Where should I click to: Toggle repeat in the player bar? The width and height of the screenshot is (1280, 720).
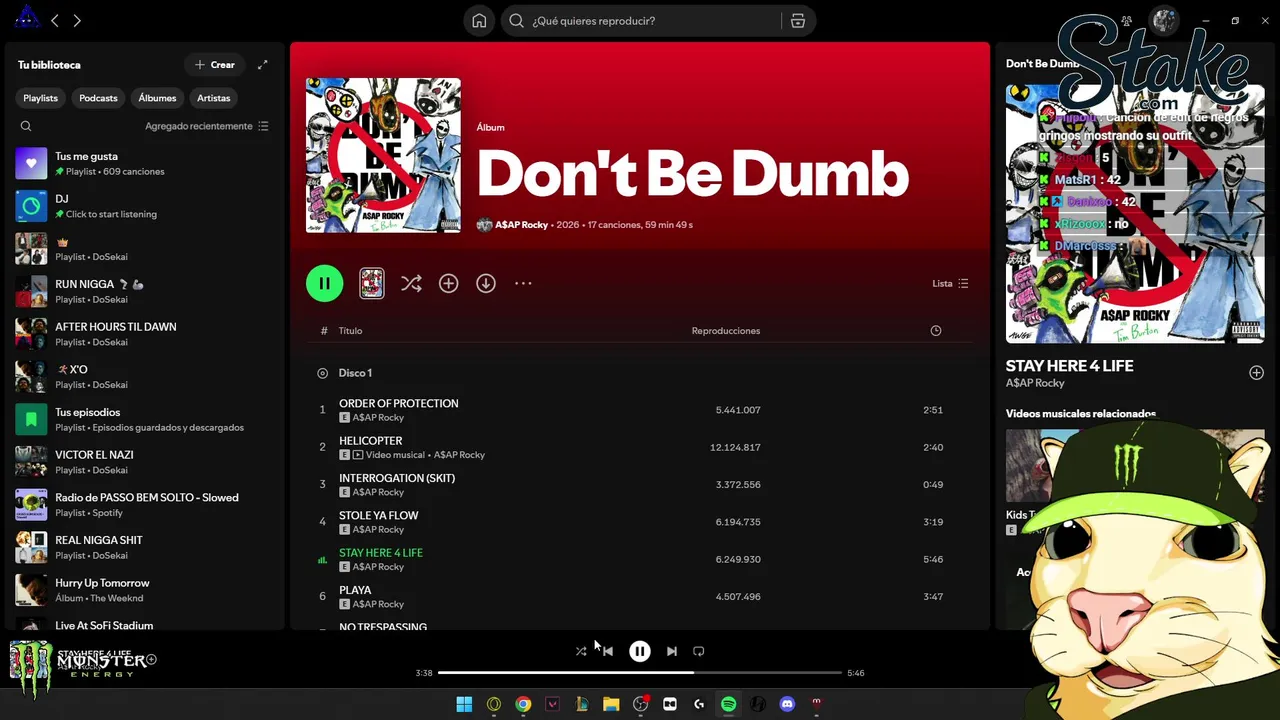tap(699, 651)
